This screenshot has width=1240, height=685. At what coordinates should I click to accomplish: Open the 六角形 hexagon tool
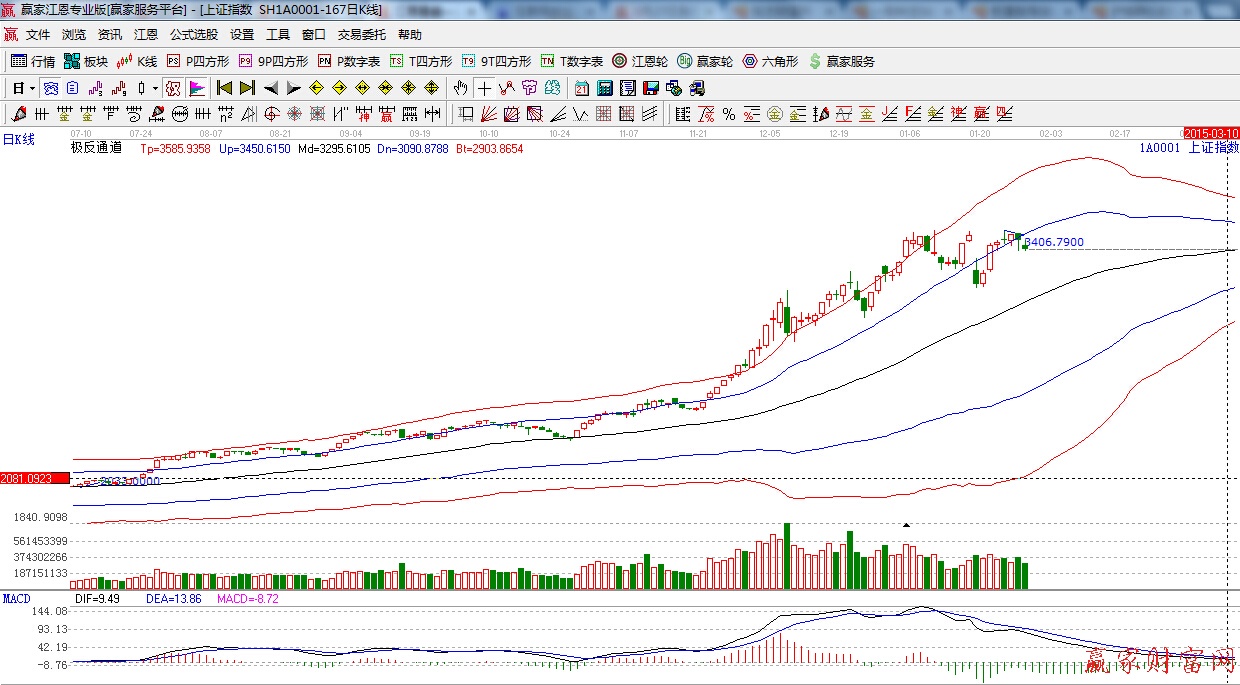[x=770, y=61]
